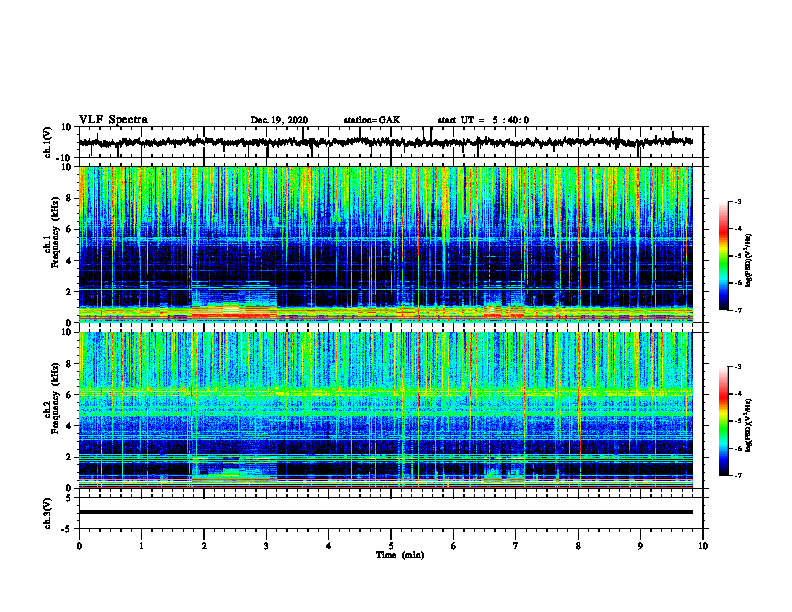Click the time axis tick label "5"
Viewport: 792px width, 612px height.
391,546
